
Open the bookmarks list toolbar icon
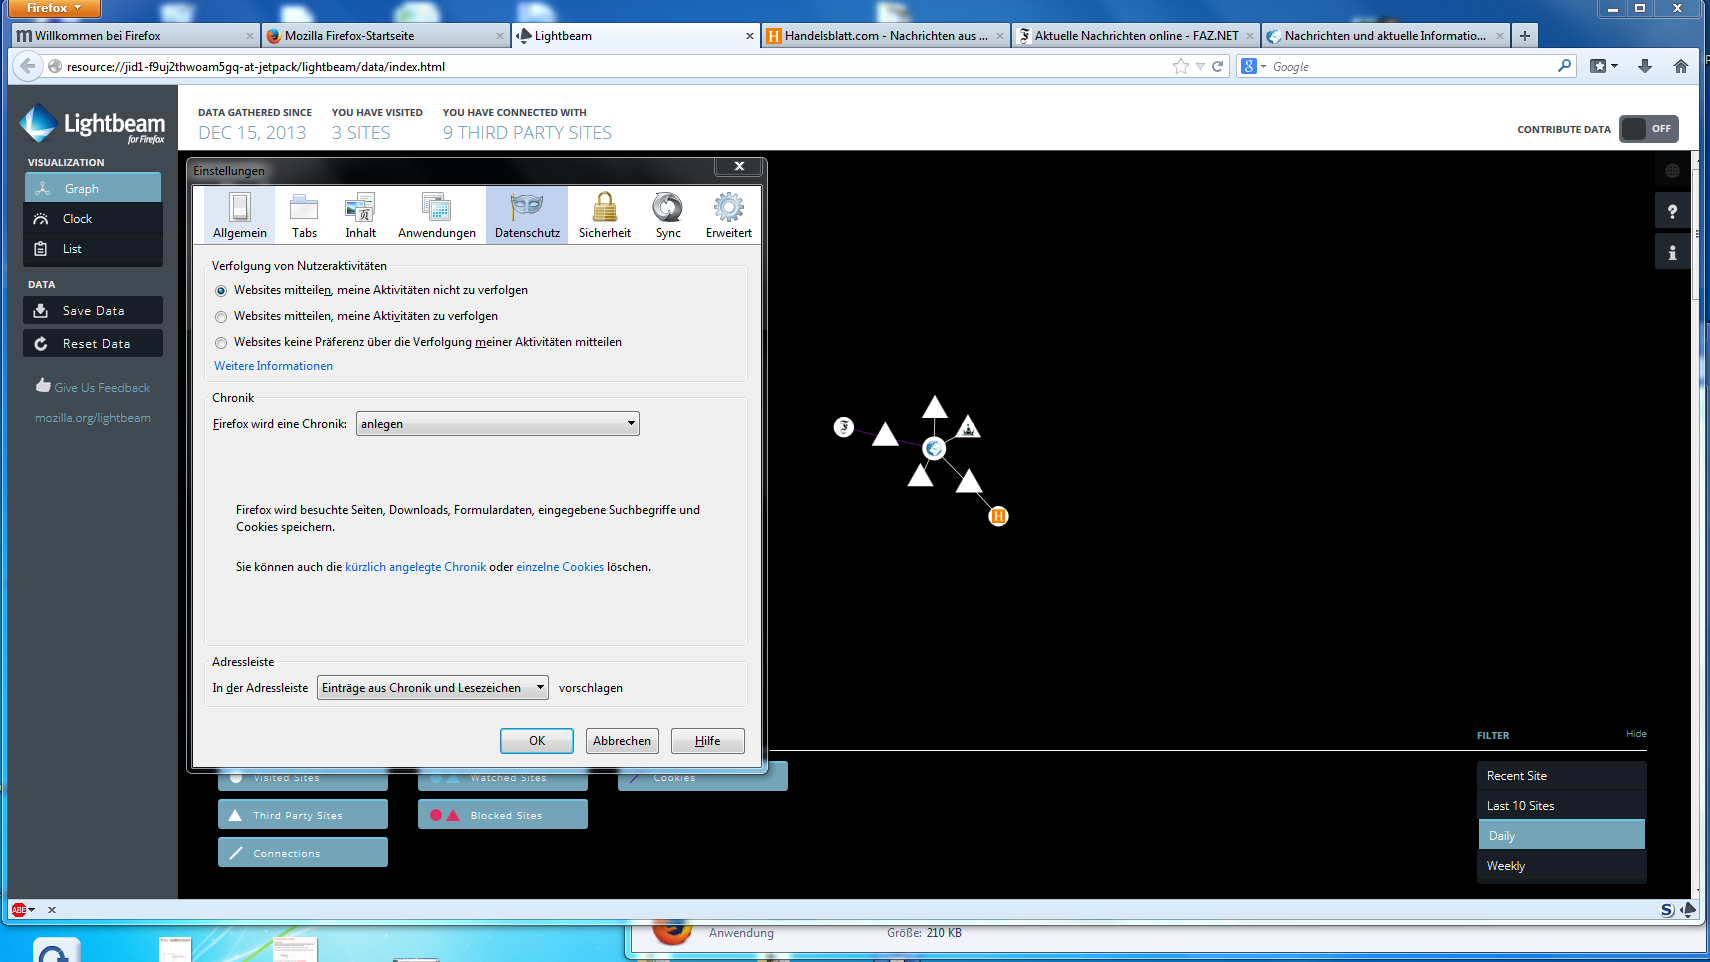coord(1598,66)
